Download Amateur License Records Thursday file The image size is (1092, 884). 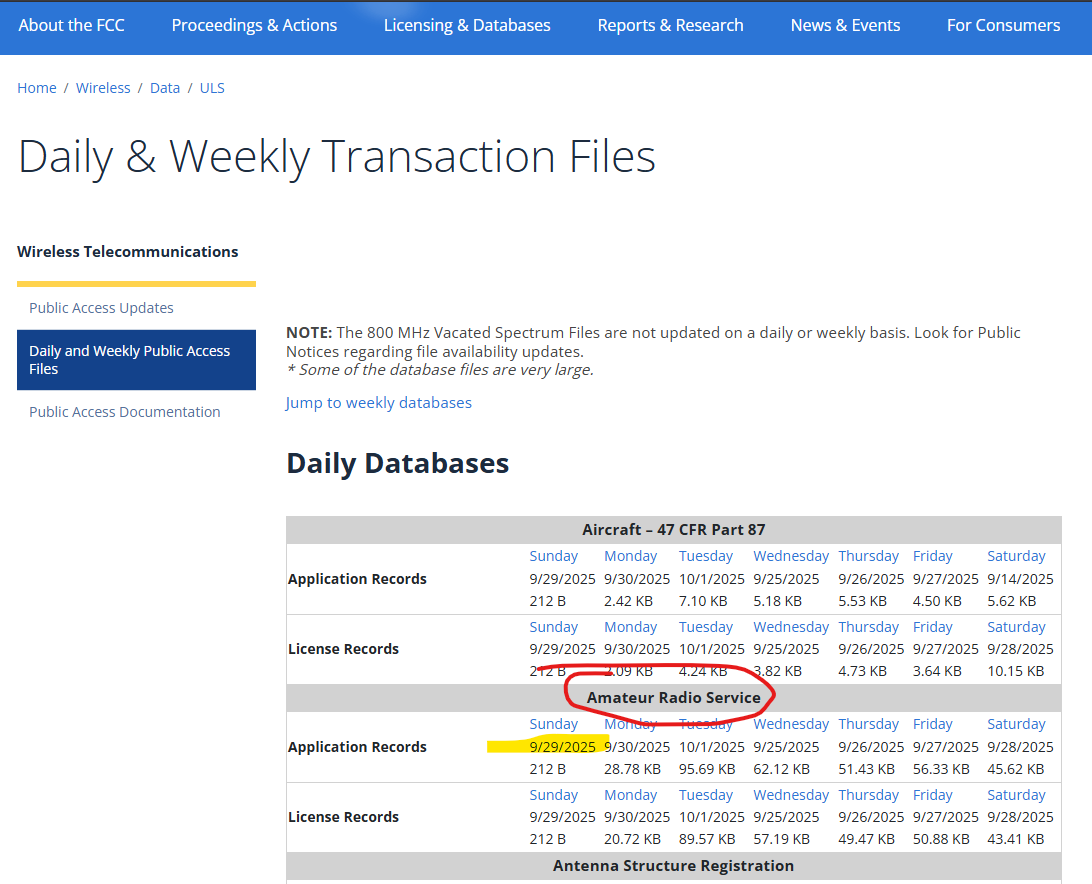pos(868,795)
